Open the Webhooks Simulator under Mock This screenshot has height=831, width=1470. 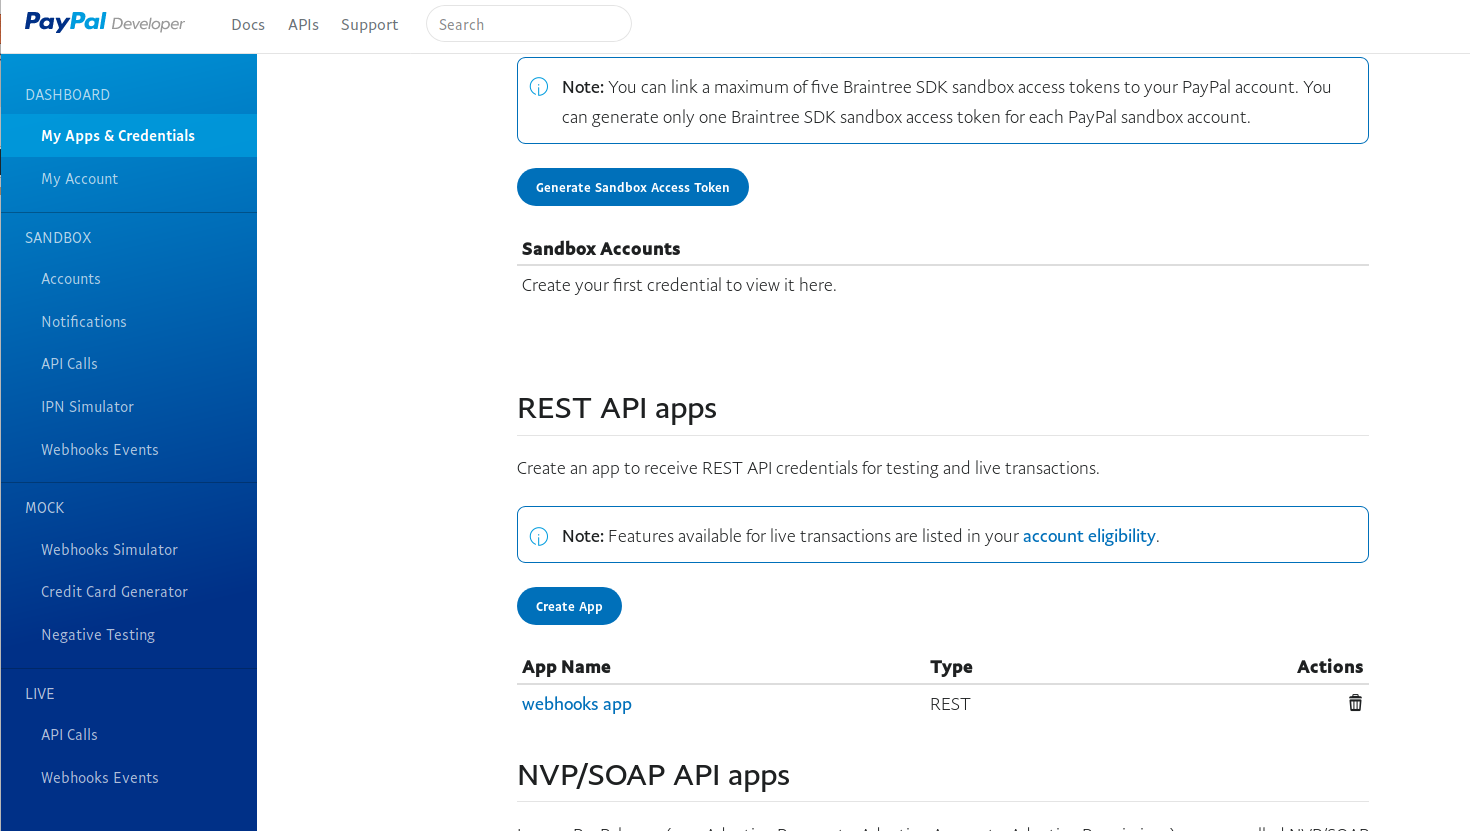tap(109, 549)
